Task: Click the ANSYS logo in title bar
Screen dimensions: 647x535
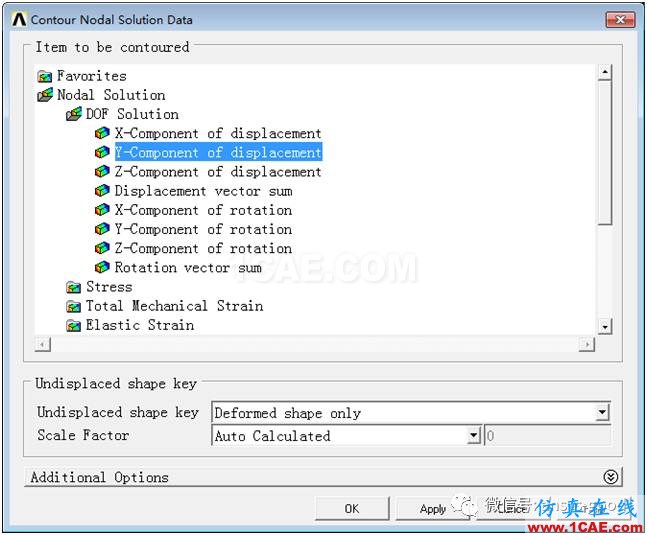Action: click(19, 19)
